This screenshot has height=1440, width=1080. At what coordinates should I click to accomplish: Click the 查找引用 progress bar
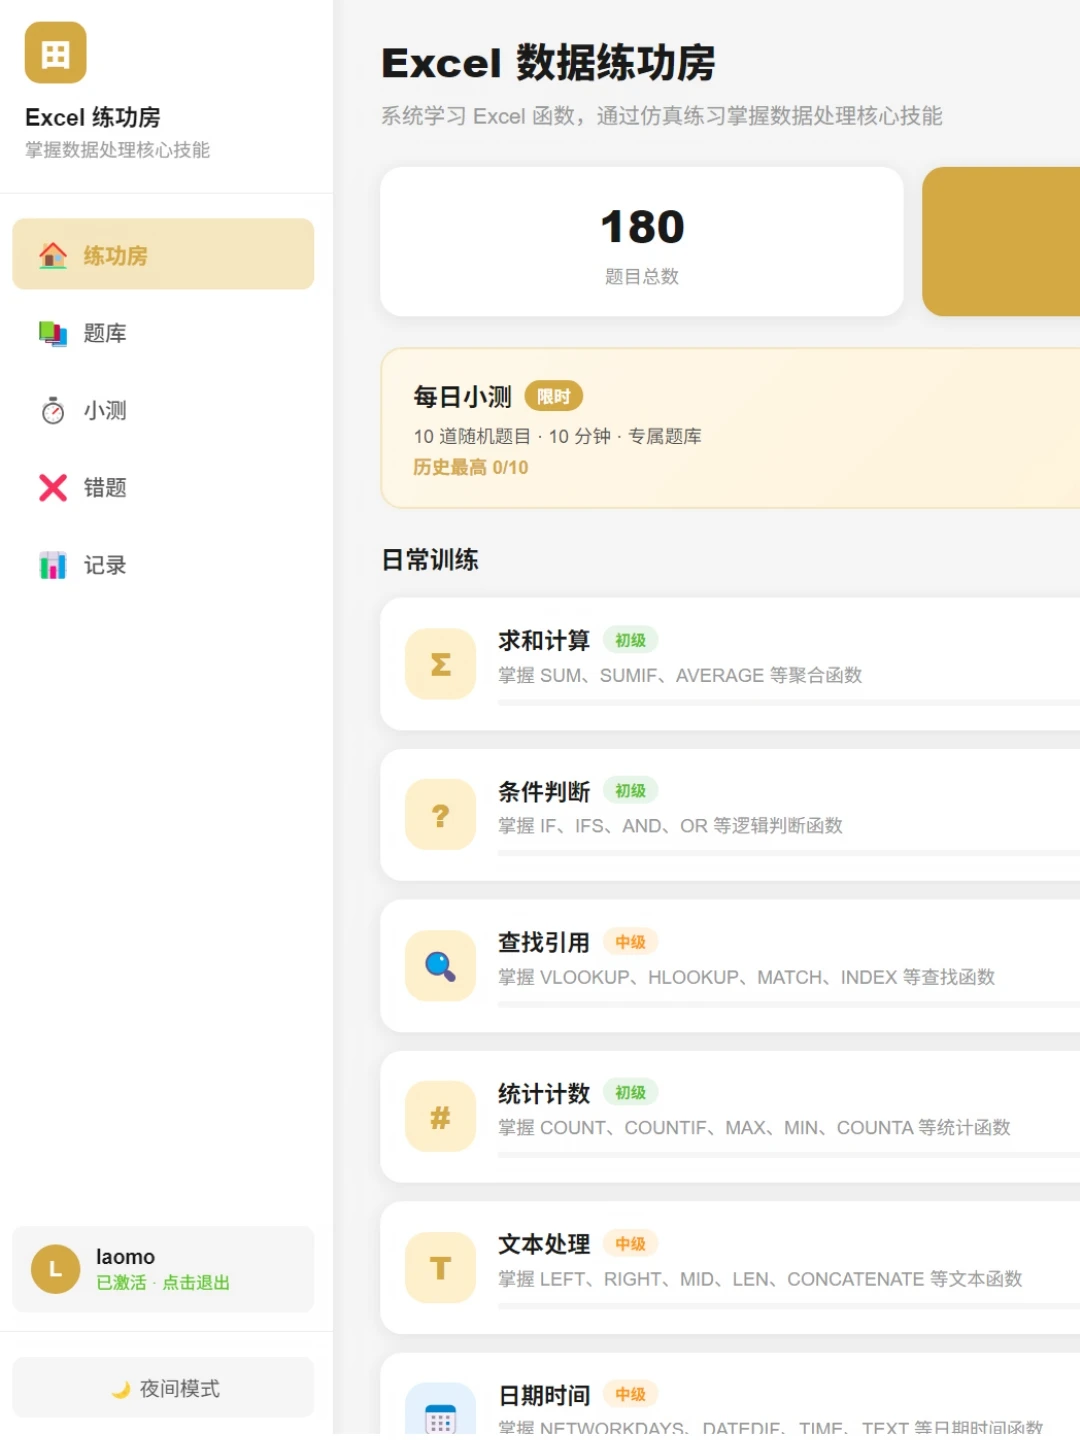tap(789, 1005)
